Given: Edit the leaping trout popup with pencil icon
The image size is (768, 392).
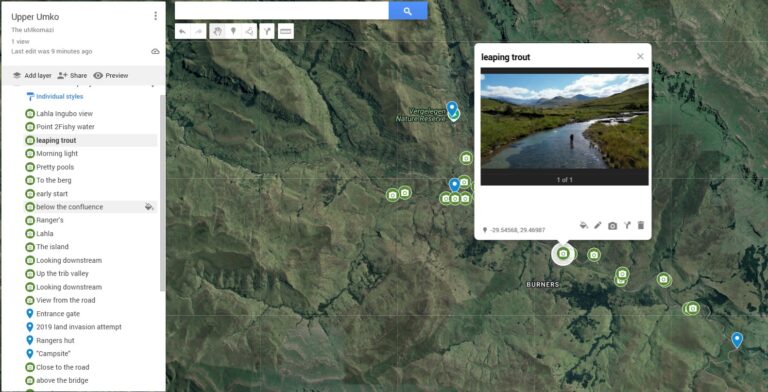Looking at the screenshot, I should click(598, 225).
